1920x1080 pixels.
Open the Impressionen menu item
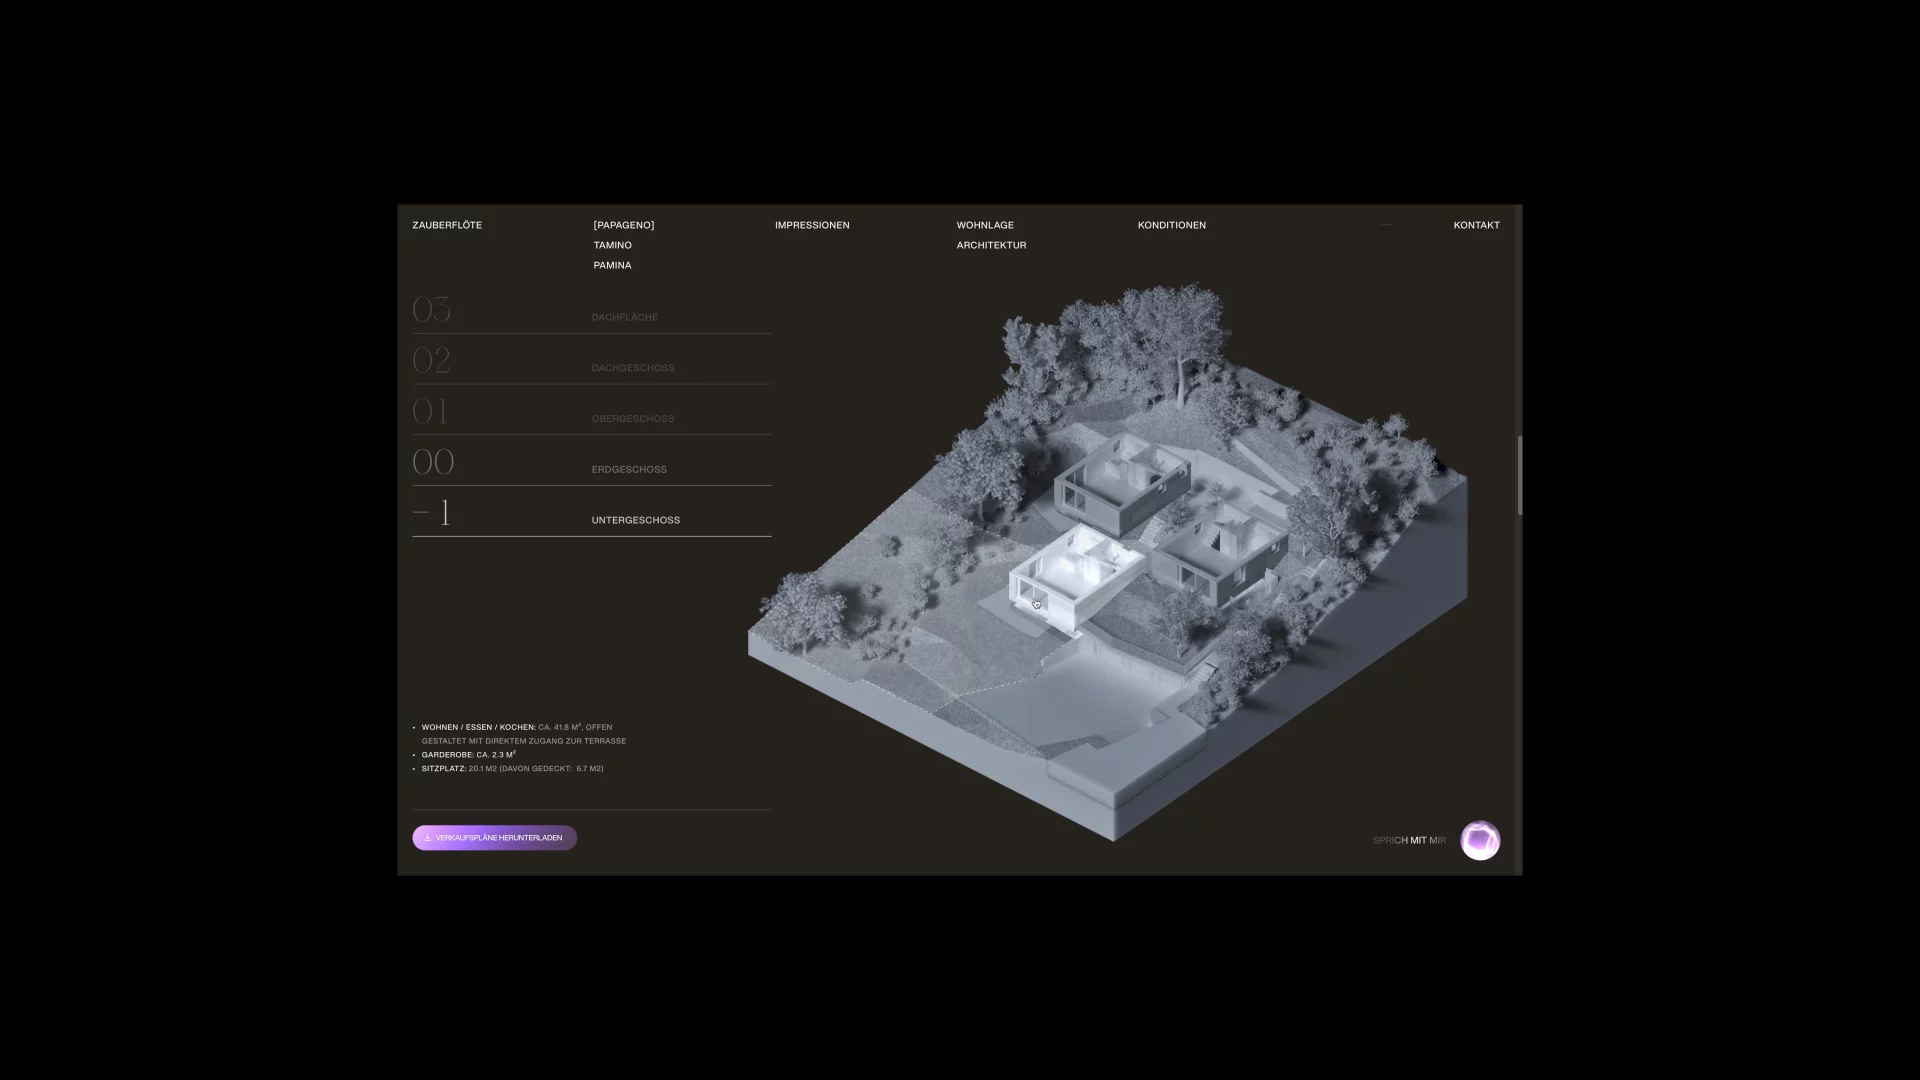point(812,225)
